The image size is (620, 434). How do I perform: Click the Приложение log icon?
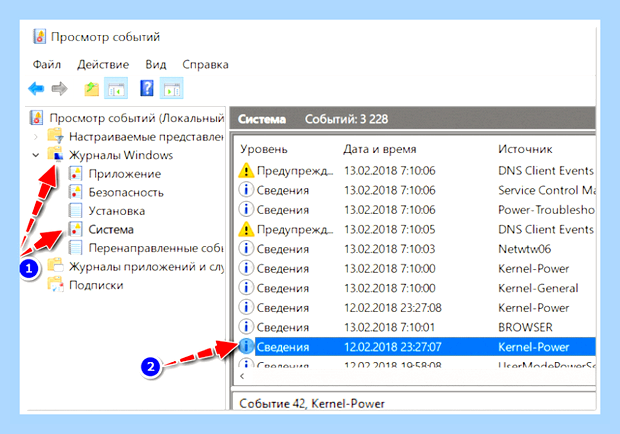click(75, 174)
